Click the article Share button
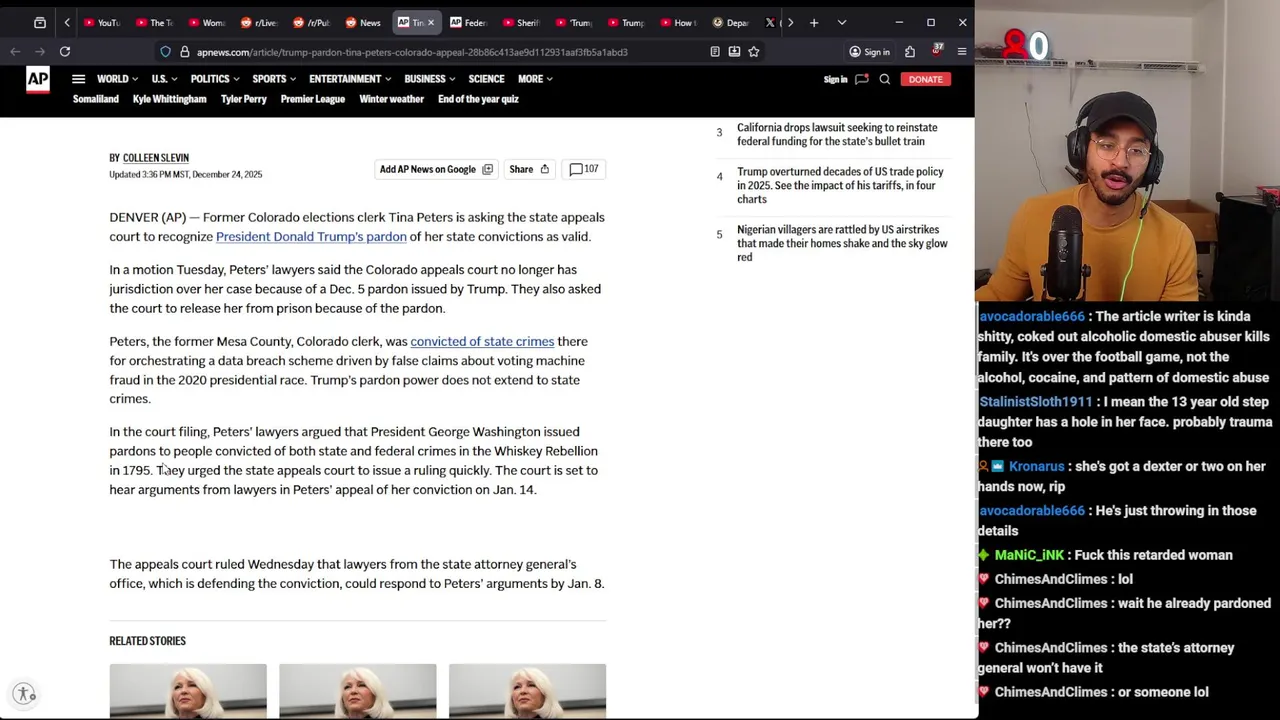Viewport: 1280px width, 720px height. point(529,169)
